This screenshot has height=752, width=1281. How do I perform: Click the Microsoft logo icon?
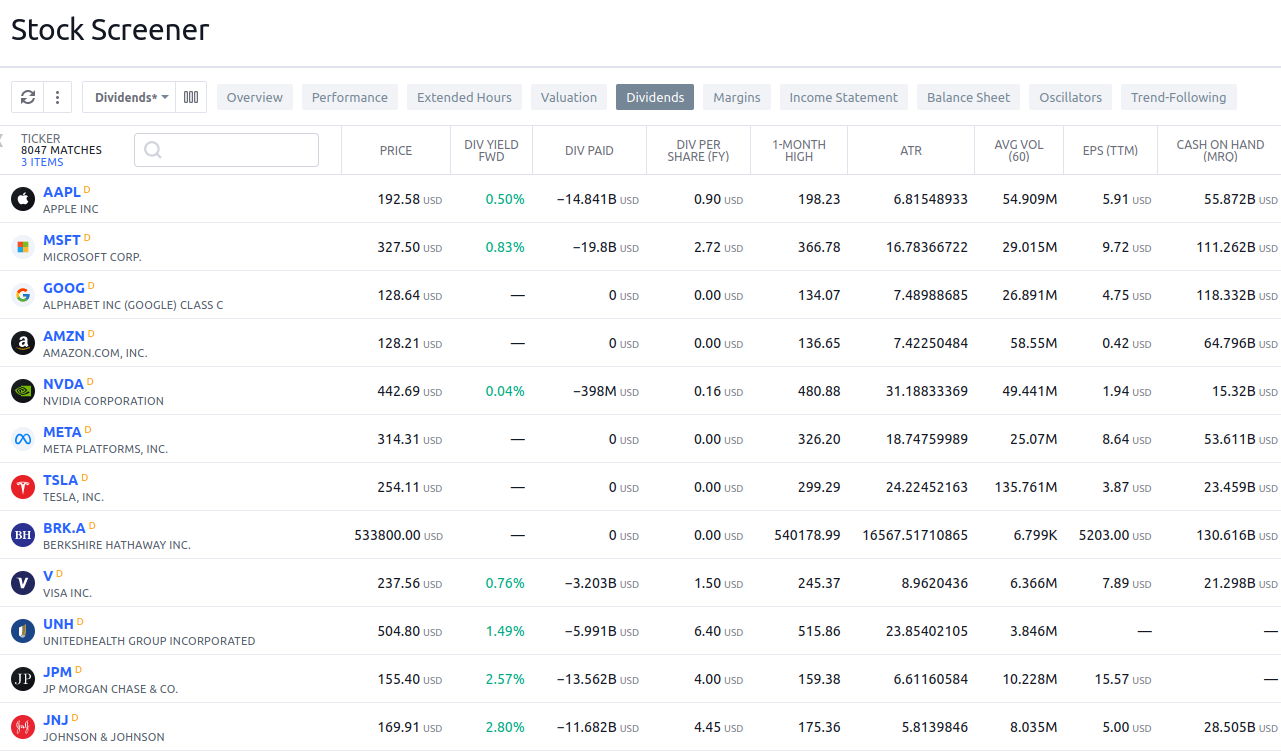[23, 247]
